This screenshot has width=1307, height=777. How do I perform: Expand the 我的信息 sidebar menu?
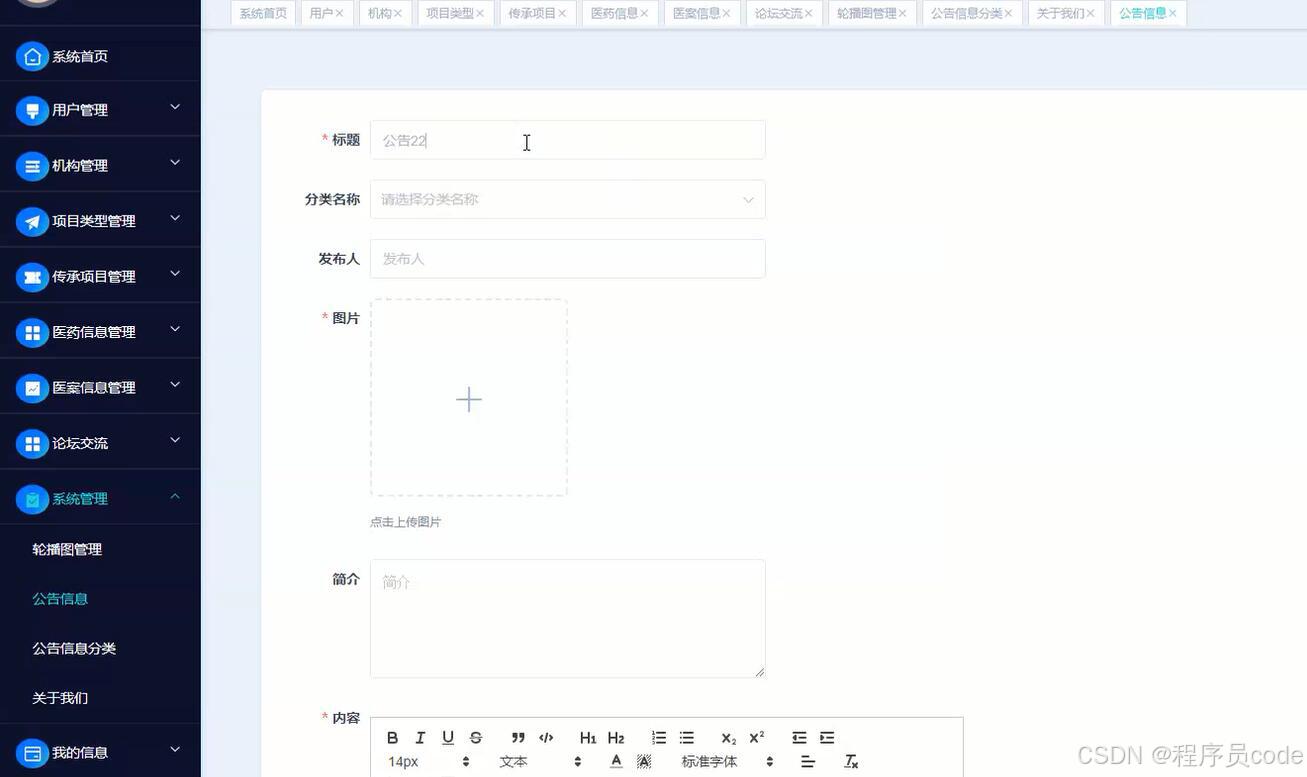[x=100, y=753]
